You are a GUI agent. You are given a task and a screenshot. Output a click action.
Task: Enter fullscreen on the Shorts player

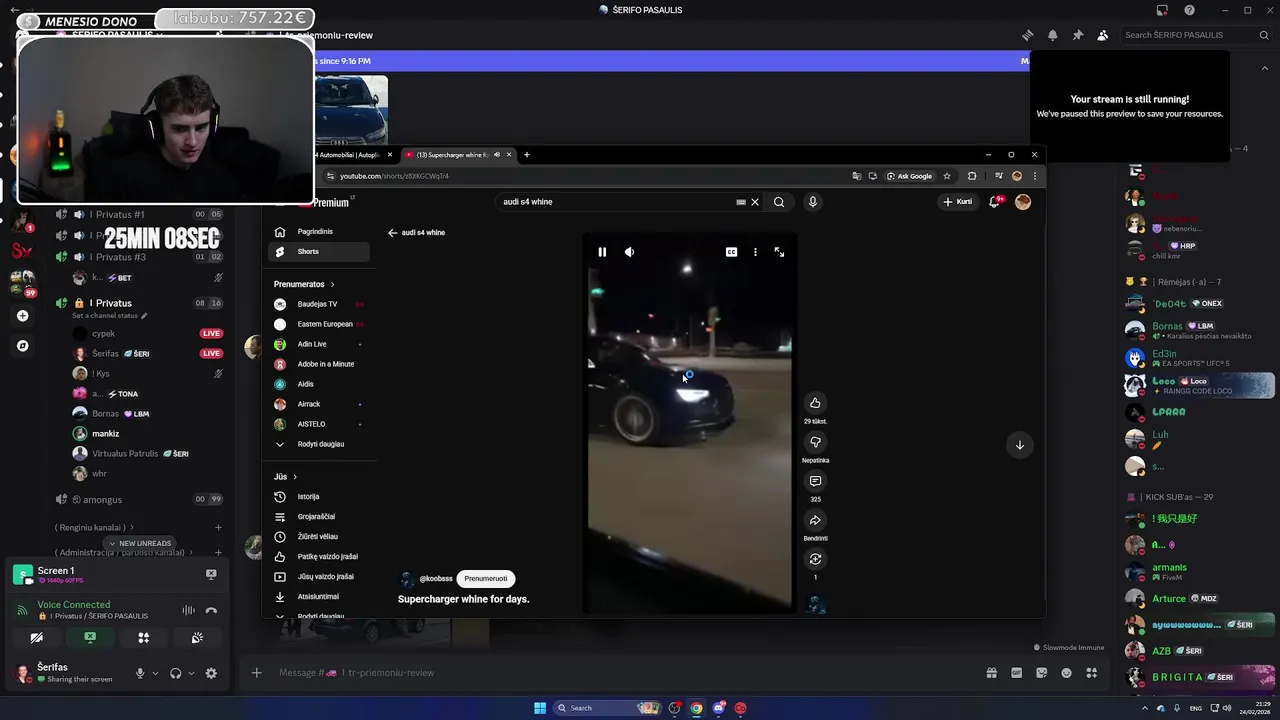pyautogui.click(x=779, y=252)
